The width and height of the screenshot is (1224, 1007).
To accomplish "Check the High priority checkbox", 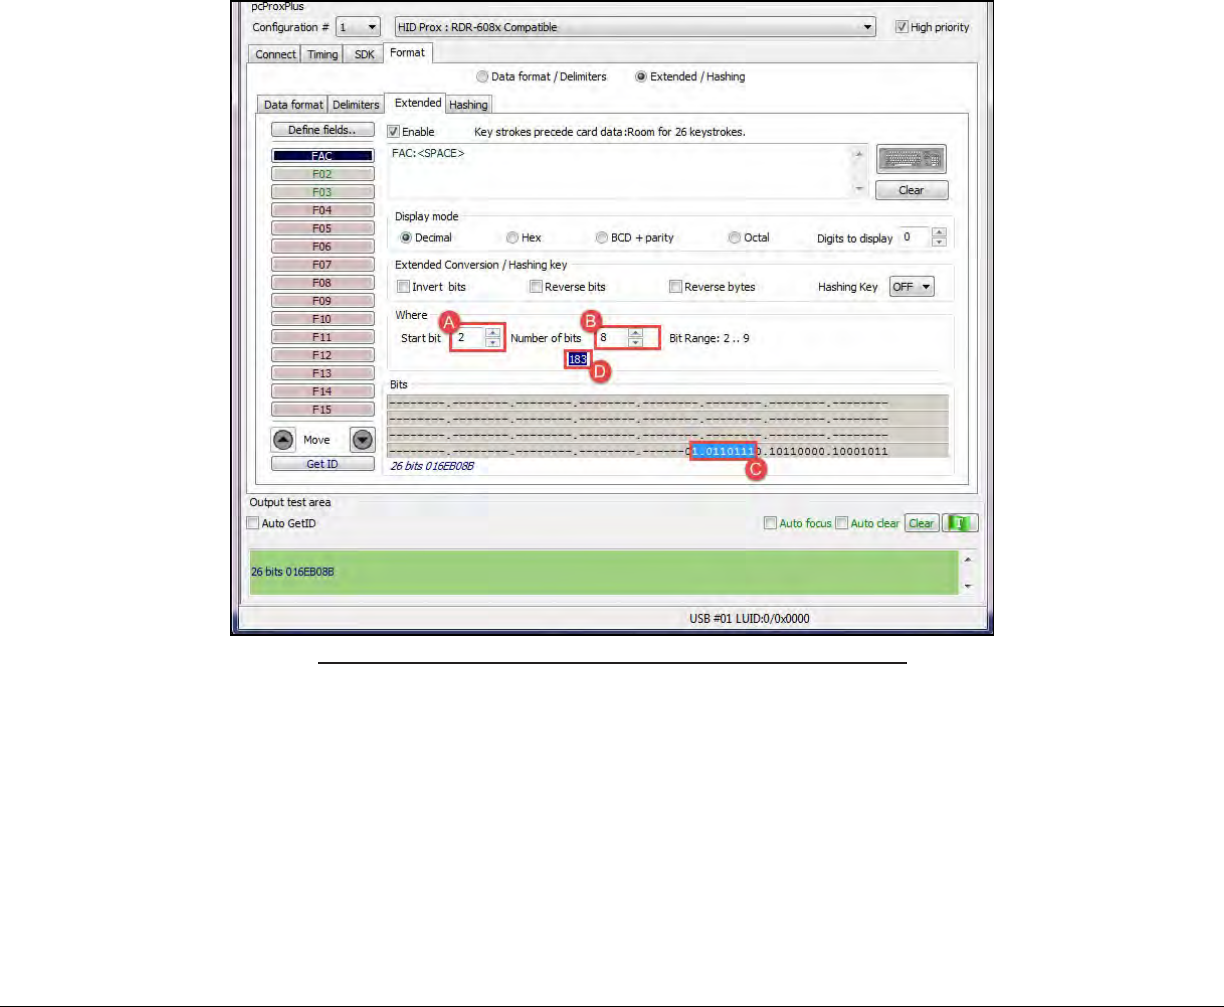I will pyautogui.click(x=901, y=27).
